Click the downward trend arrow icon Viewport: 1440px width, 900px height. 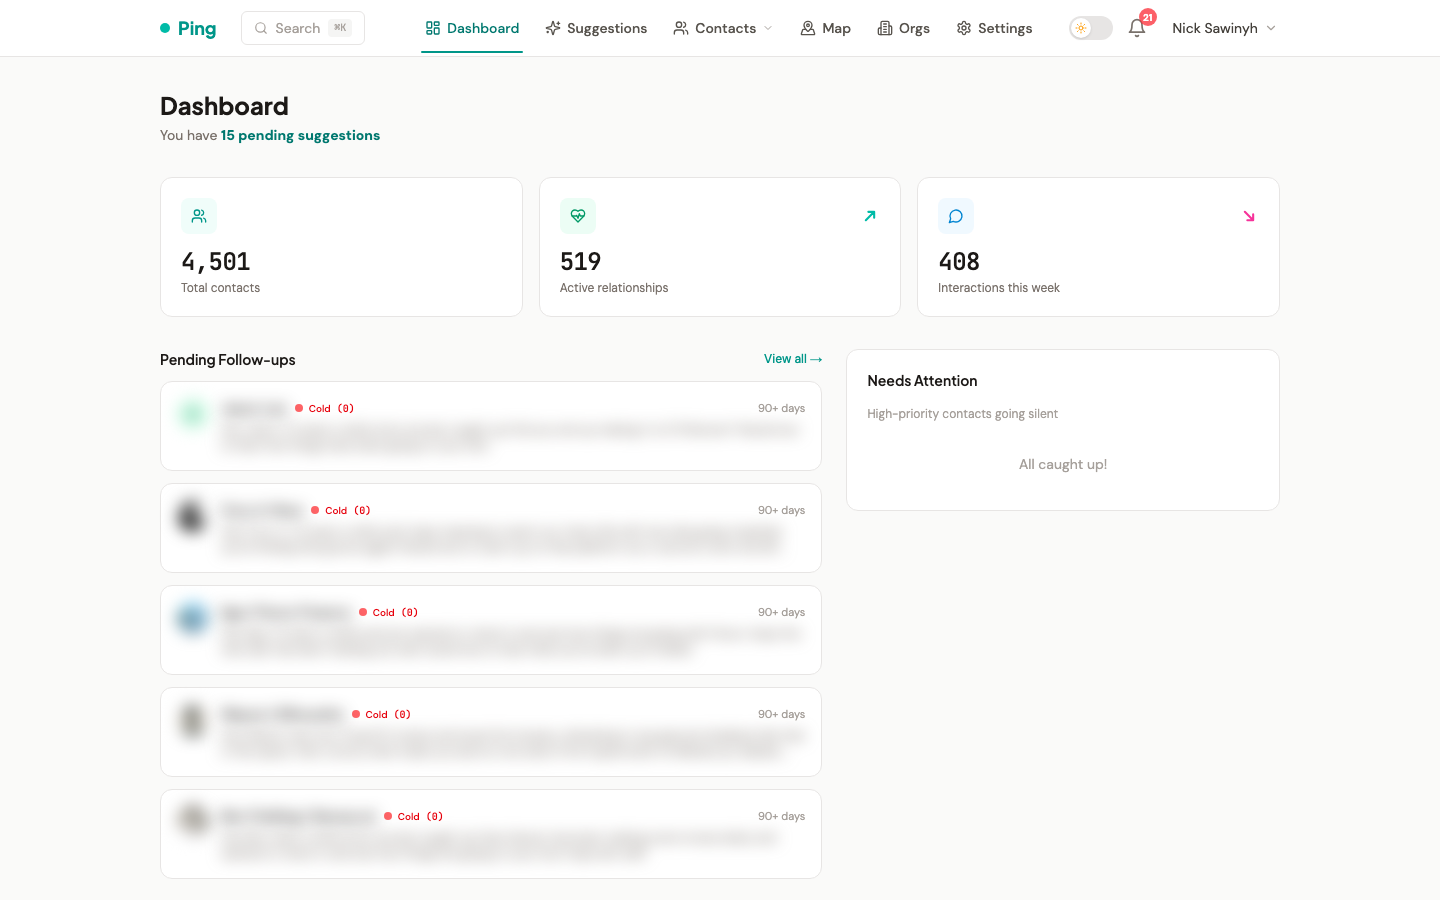1249,216
